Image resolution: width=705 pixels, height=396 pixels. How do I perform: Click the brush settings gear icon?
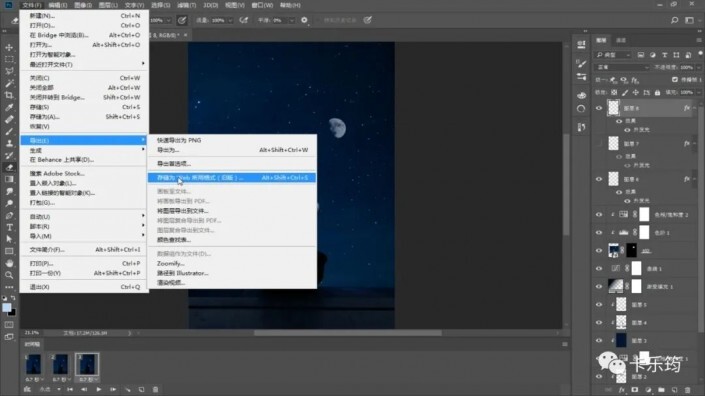coord(304,20)
